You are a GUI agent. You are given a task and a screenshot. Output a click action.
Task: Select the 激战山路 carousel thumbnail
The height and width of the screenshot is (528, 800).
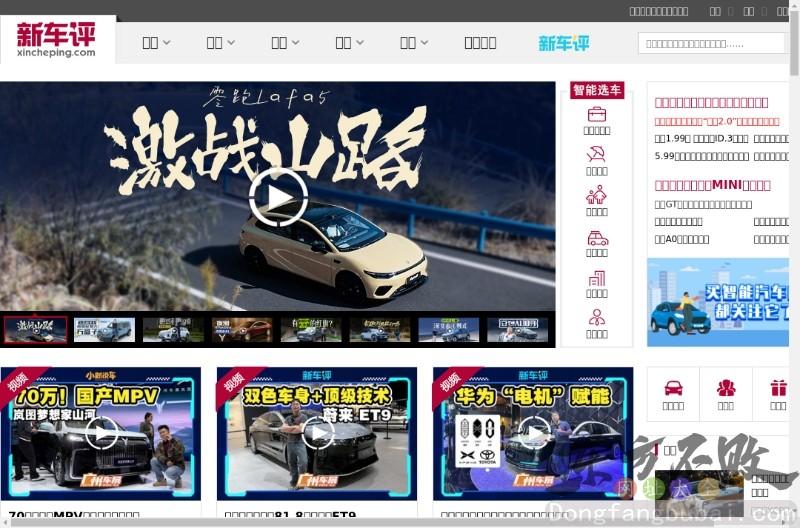[35, 330]
